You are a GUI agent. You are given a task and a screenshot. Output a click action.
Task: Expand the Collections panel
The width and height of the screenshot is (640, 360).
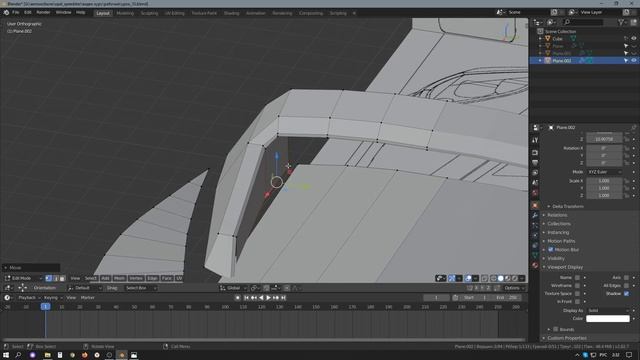(559, 224)
